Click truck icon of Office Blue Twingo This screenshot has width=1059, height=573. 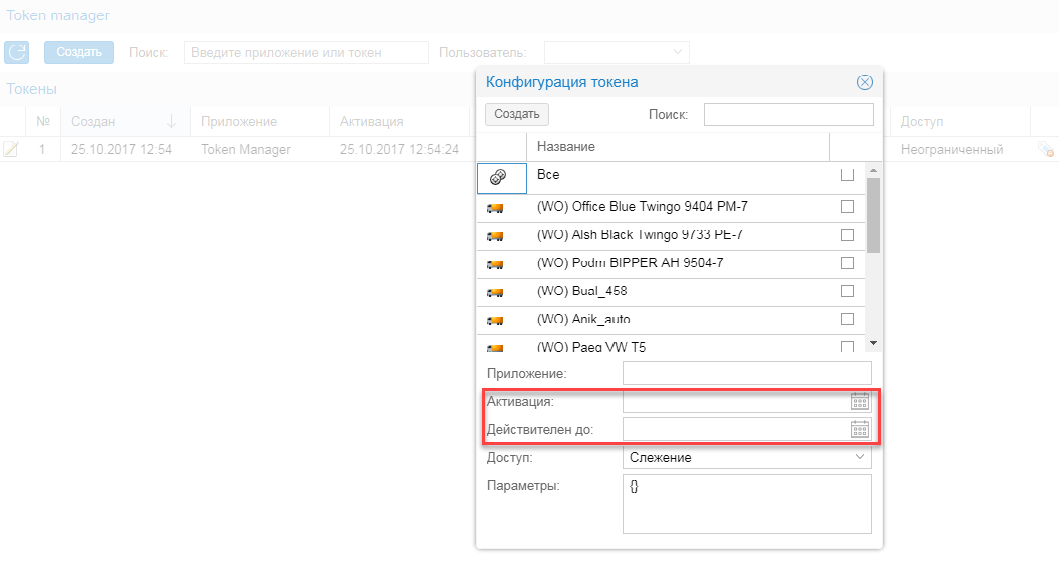pos(495,207)
